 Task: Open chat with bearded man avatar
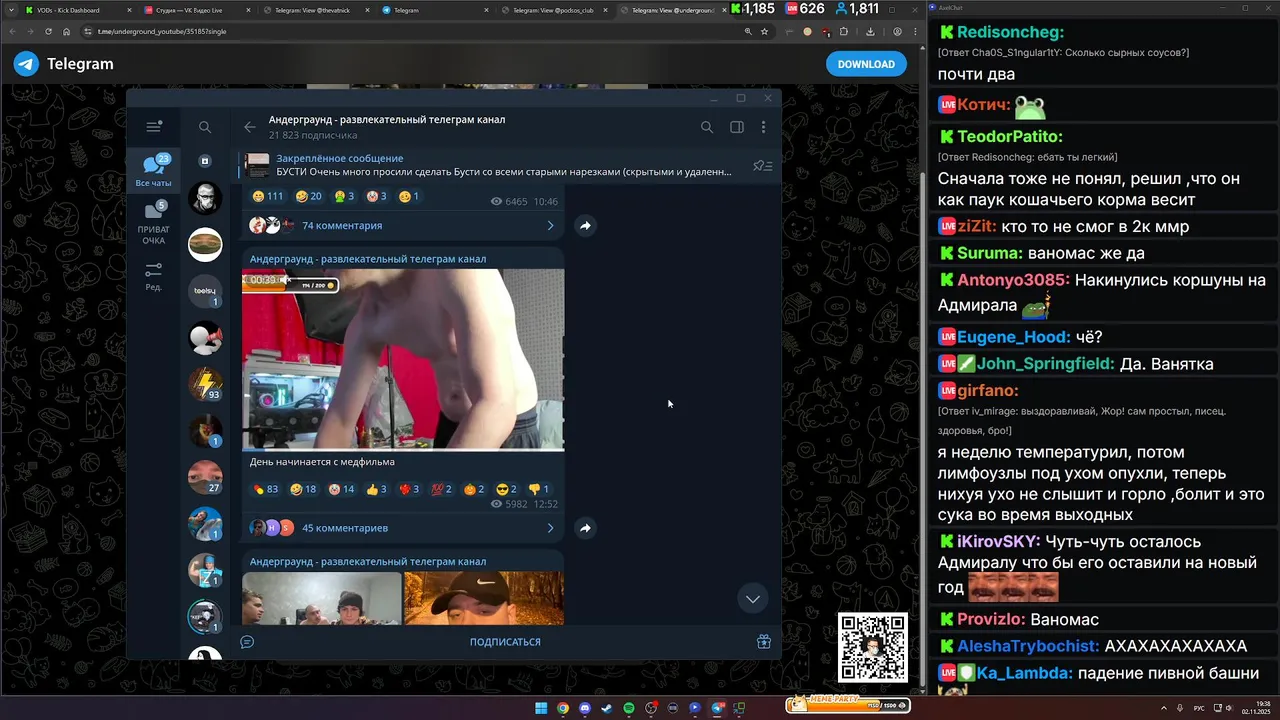[x=205, y=198]
